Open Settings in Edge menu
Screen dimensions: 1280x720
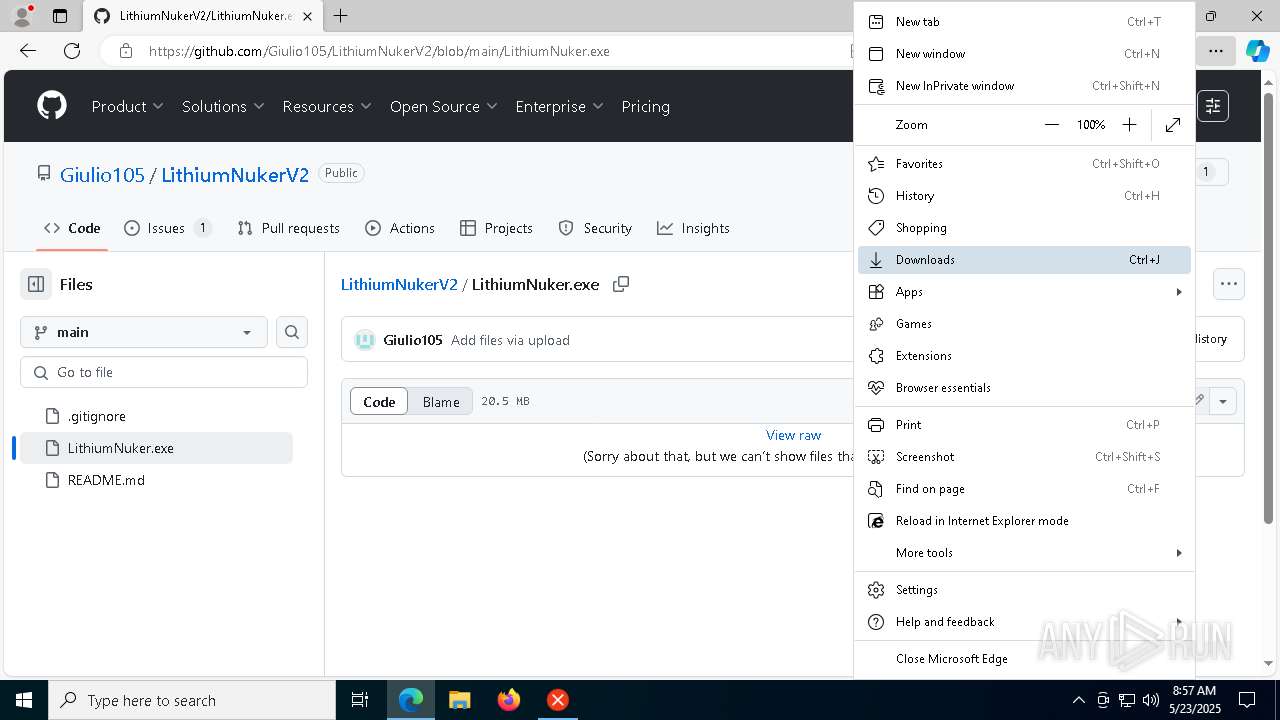coord(1024,590)
